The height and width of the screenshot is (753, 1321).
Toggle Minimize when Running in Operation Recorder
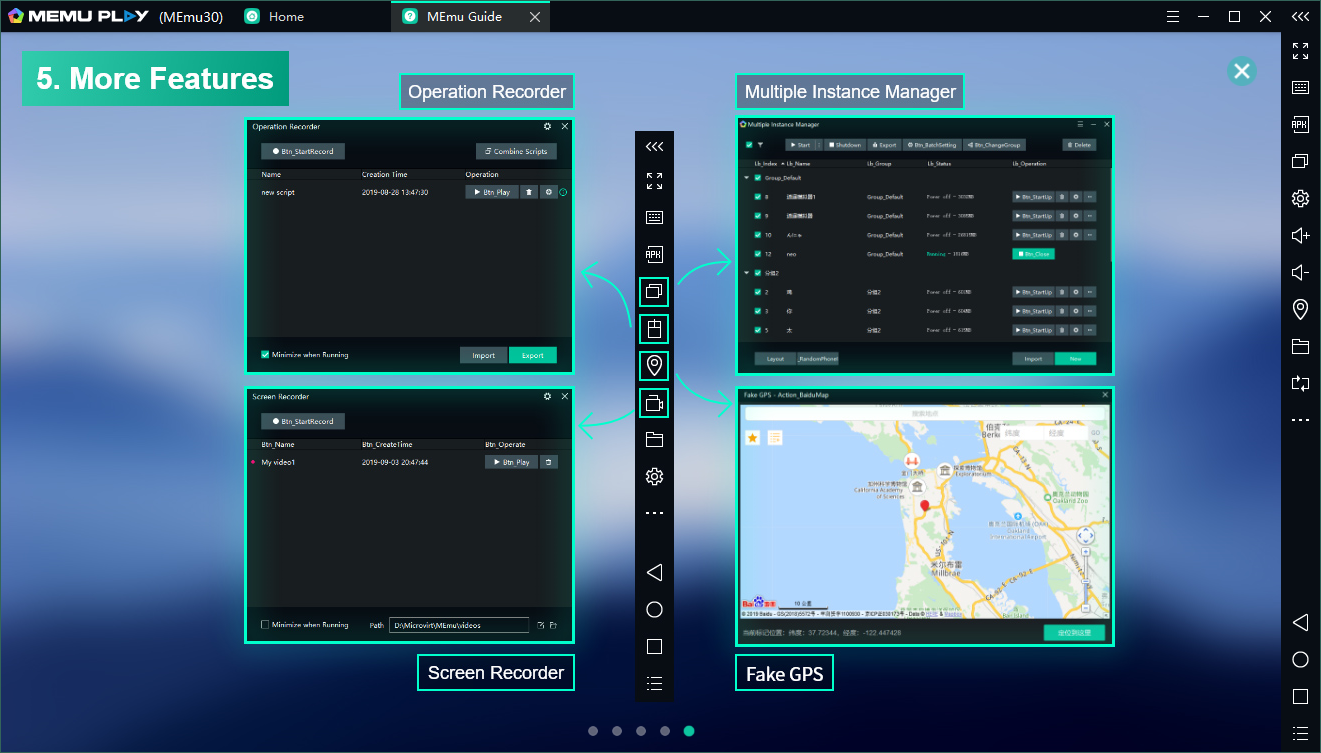coord(265,355)
